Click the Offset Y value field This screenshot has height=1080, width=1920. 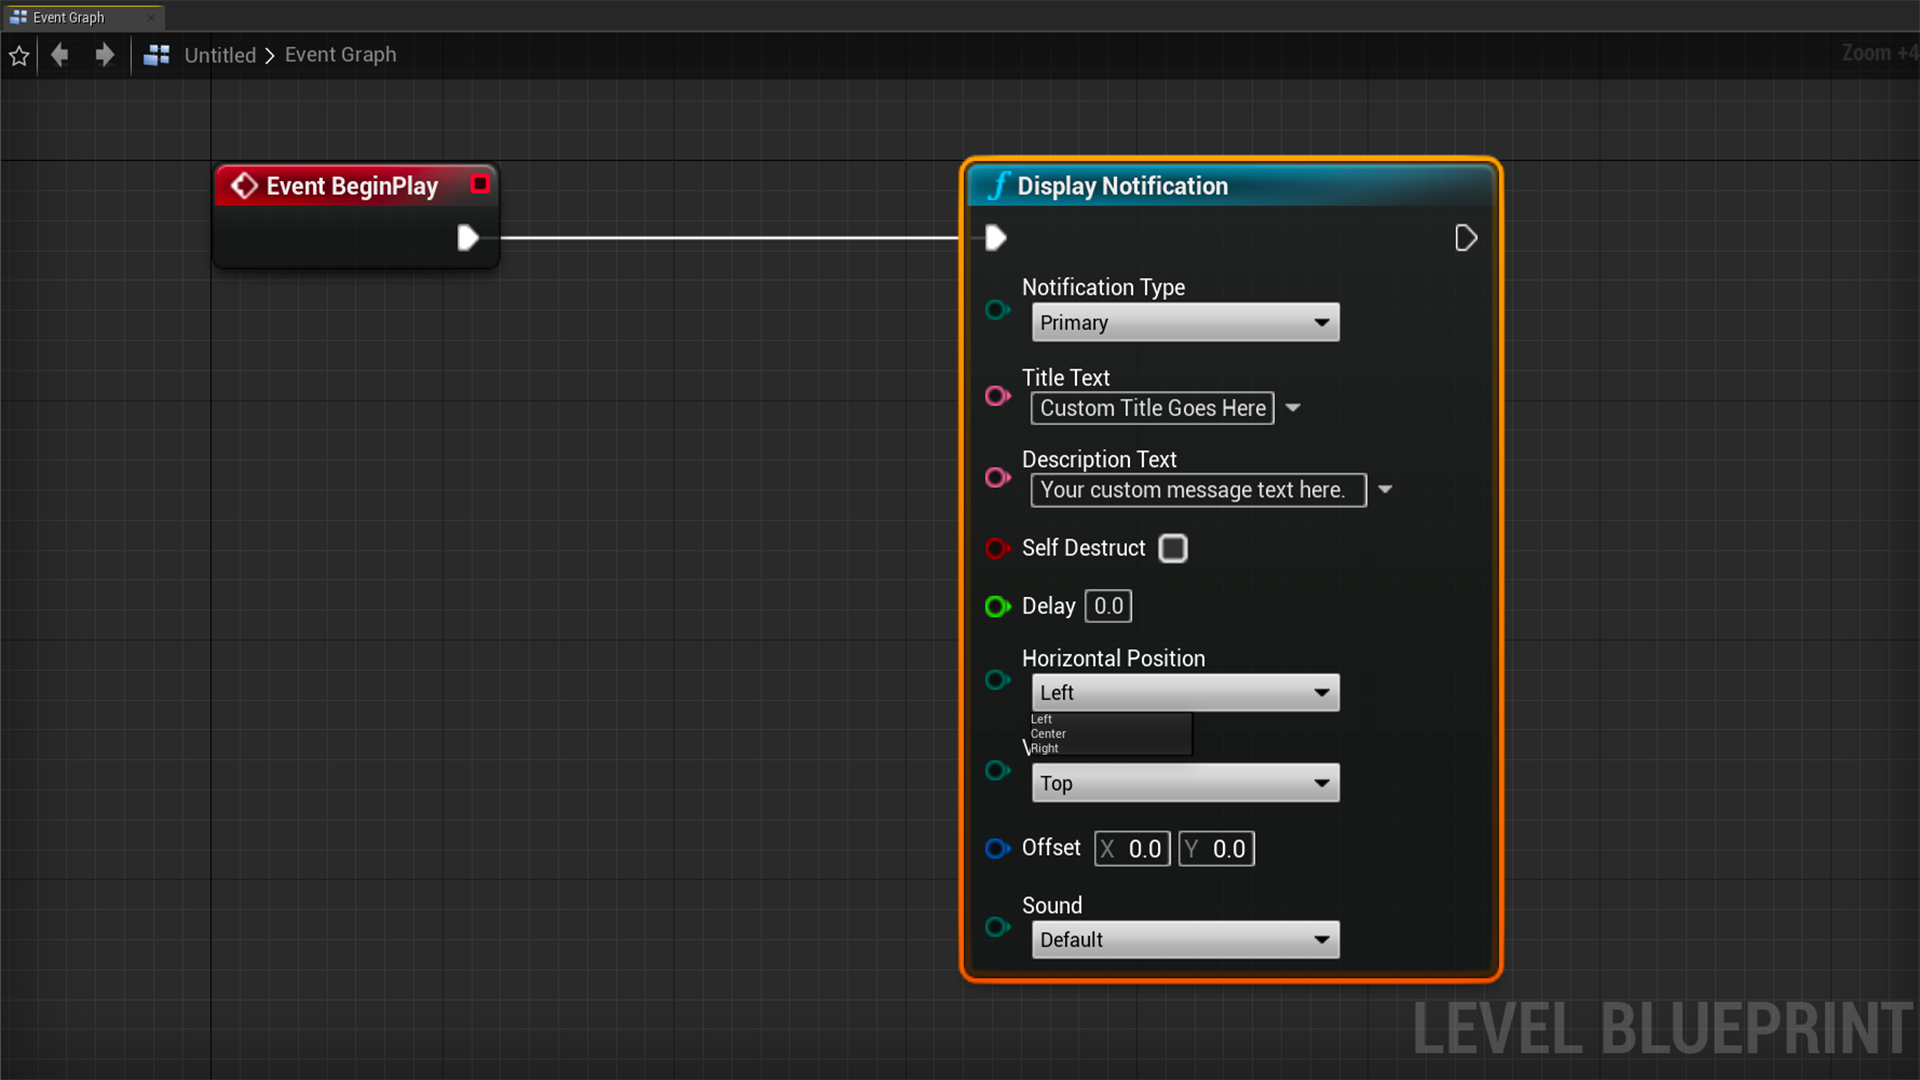[x=1216, y=849]
